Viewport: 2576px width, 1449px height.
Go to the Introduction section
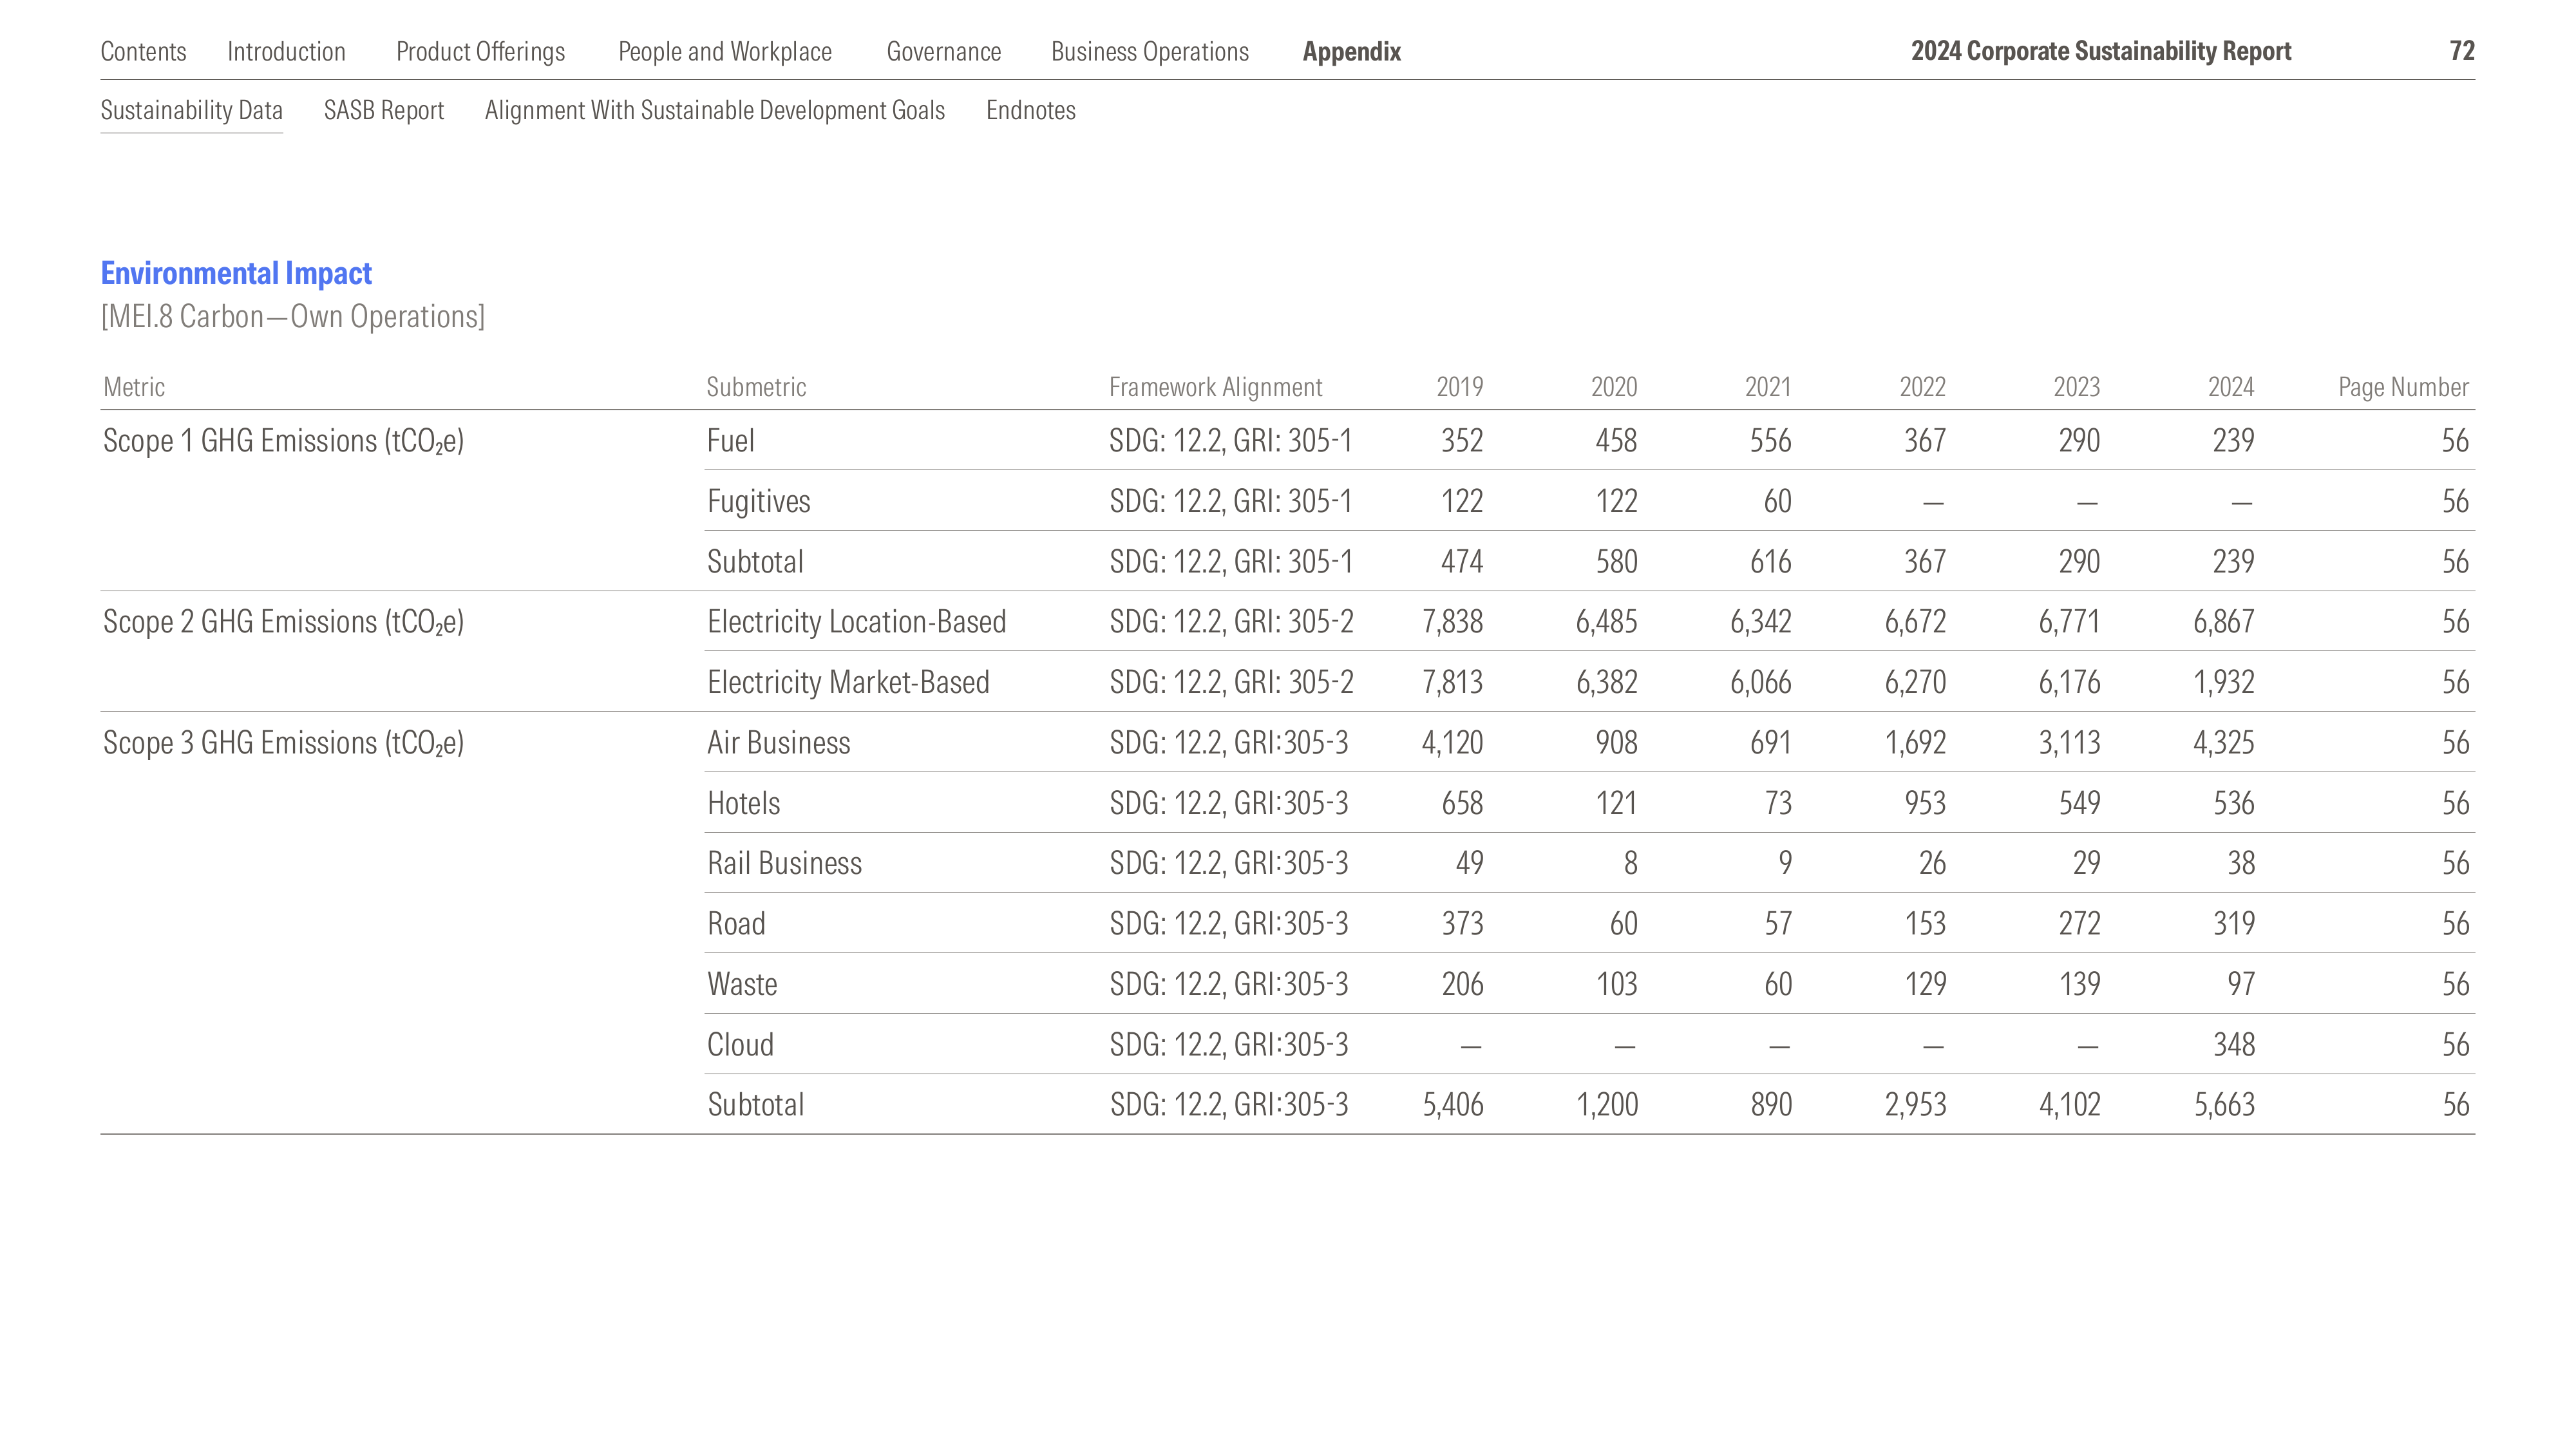pyautogui.click(x=286, y=51)
